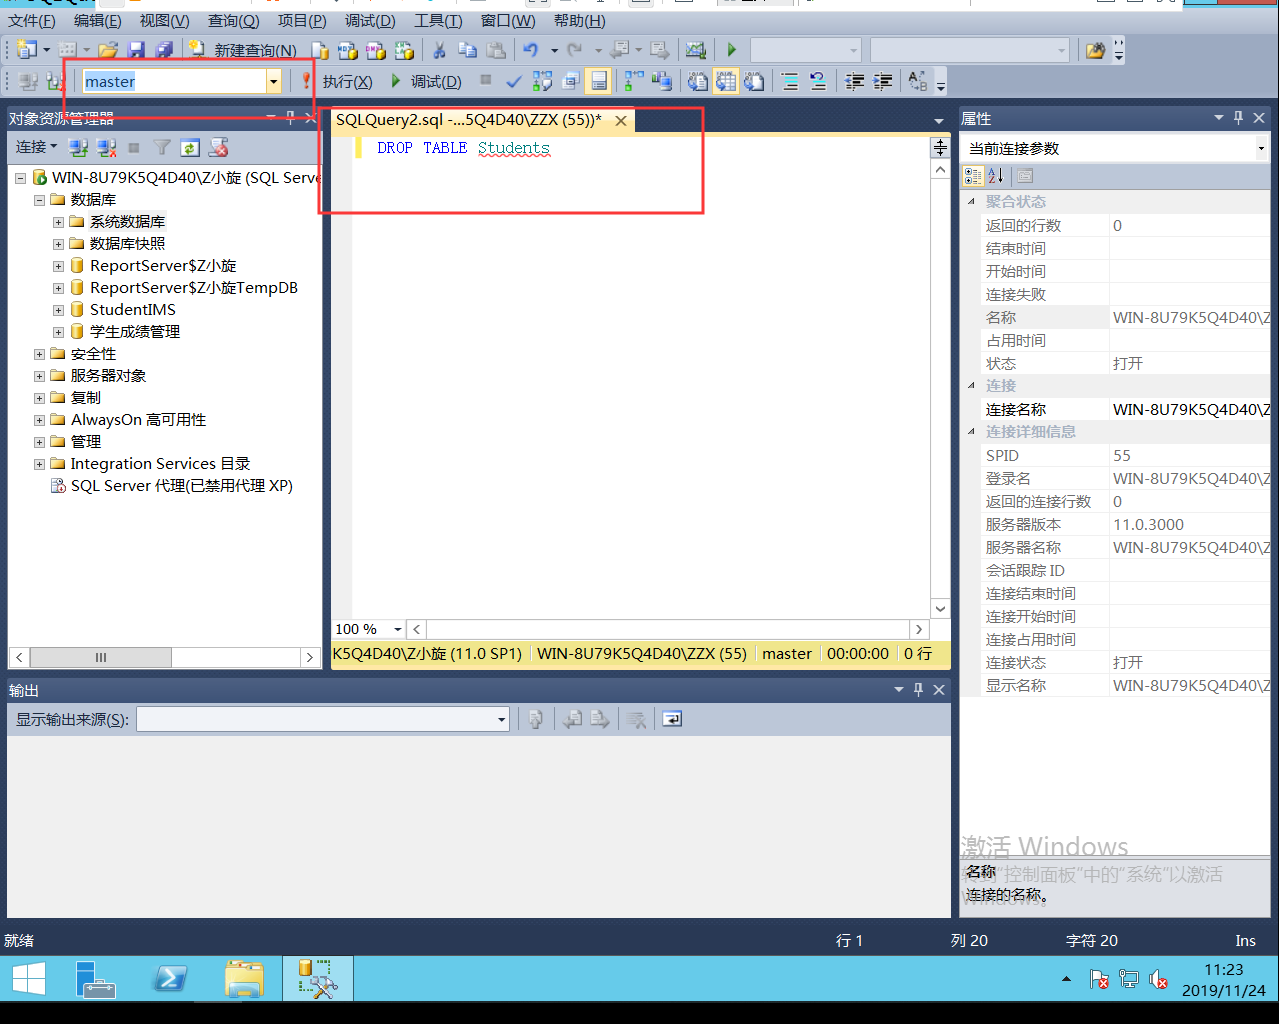The height and width of the screenshot is (1024, 1279).
Task: Select Results to File option
Action: (754, 81)
